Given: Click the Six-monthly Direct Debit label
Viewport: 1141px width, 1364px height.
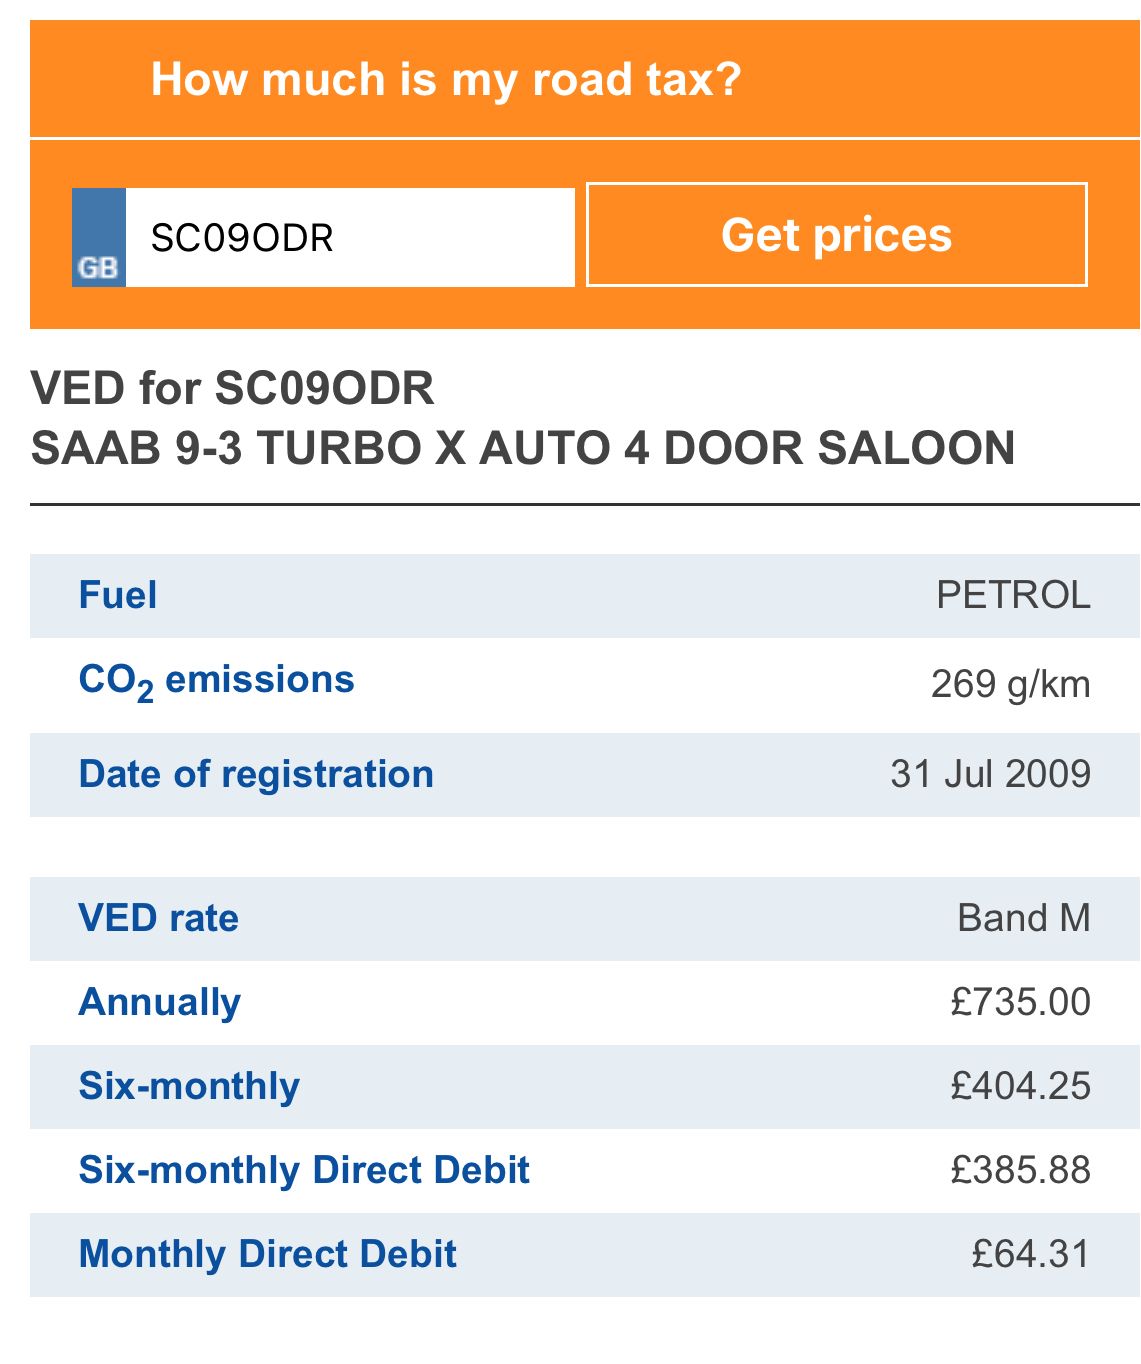Looking at the screenshot, I should pyautogui.click(x=304, y=1171).
